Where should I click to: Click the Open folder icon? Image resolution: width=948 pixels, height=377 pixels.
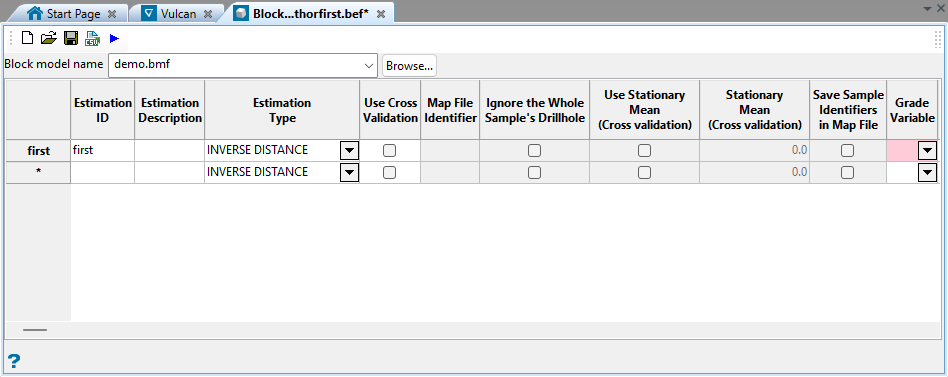pos(48,39)
